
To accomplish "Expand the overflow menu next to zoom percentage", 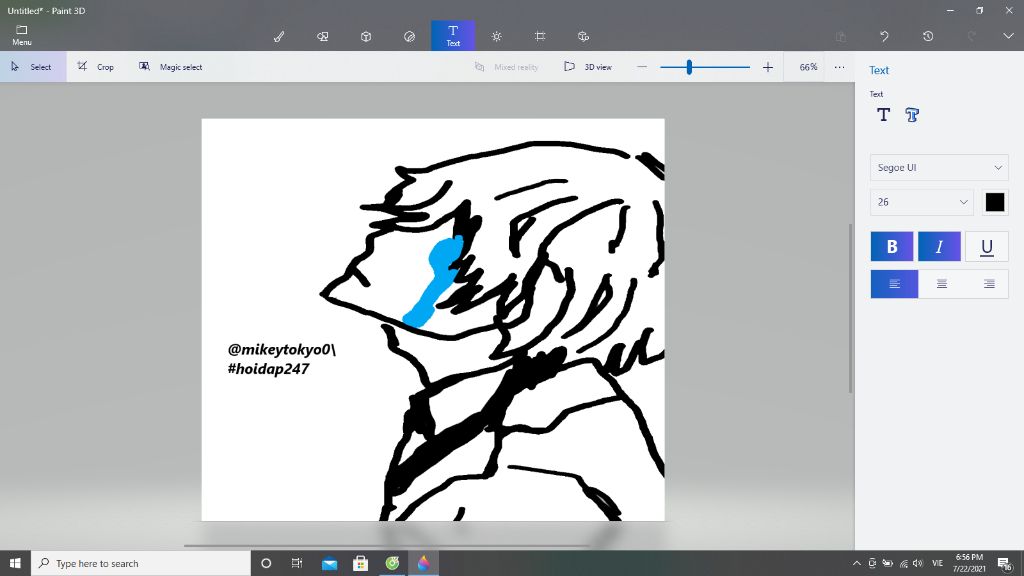I will pyautogui.click(x=838, y=67).
